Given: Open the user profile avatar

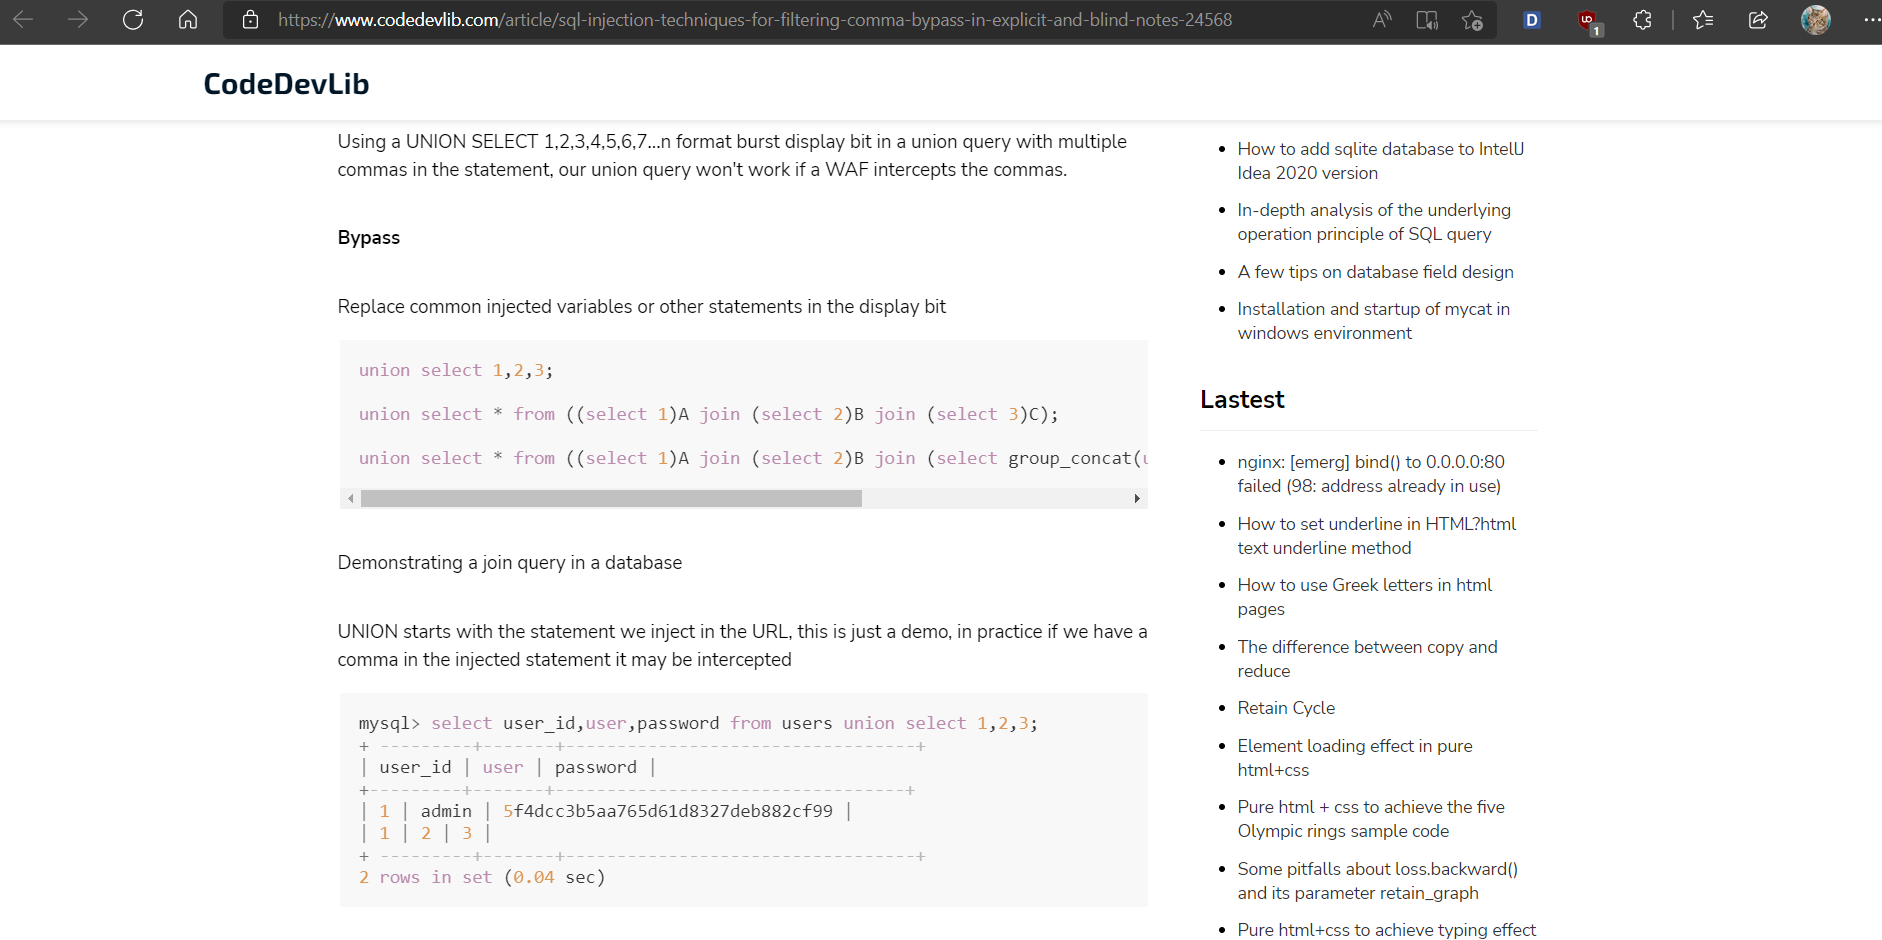Looking at the screenshot, I should tap(1816, 20).
